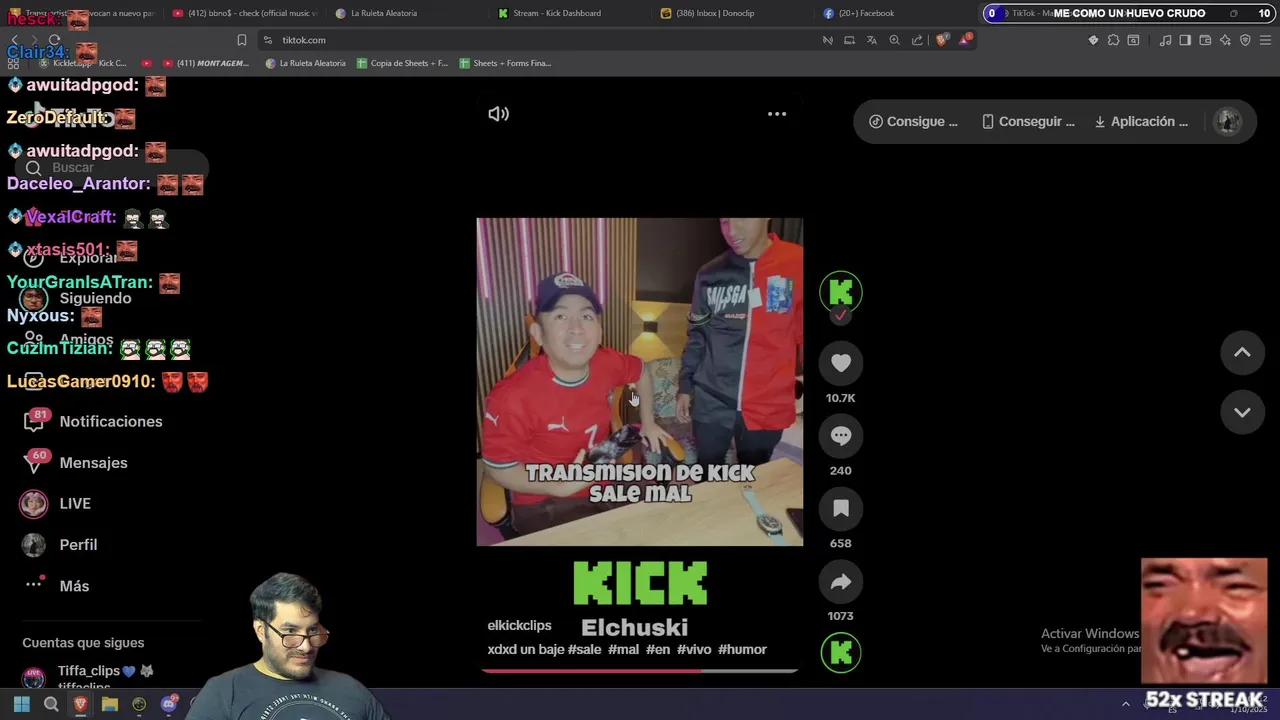Bookmark page using the browser bookmark icon
This screenshot has width=1280, height=720.
point(241,40)
